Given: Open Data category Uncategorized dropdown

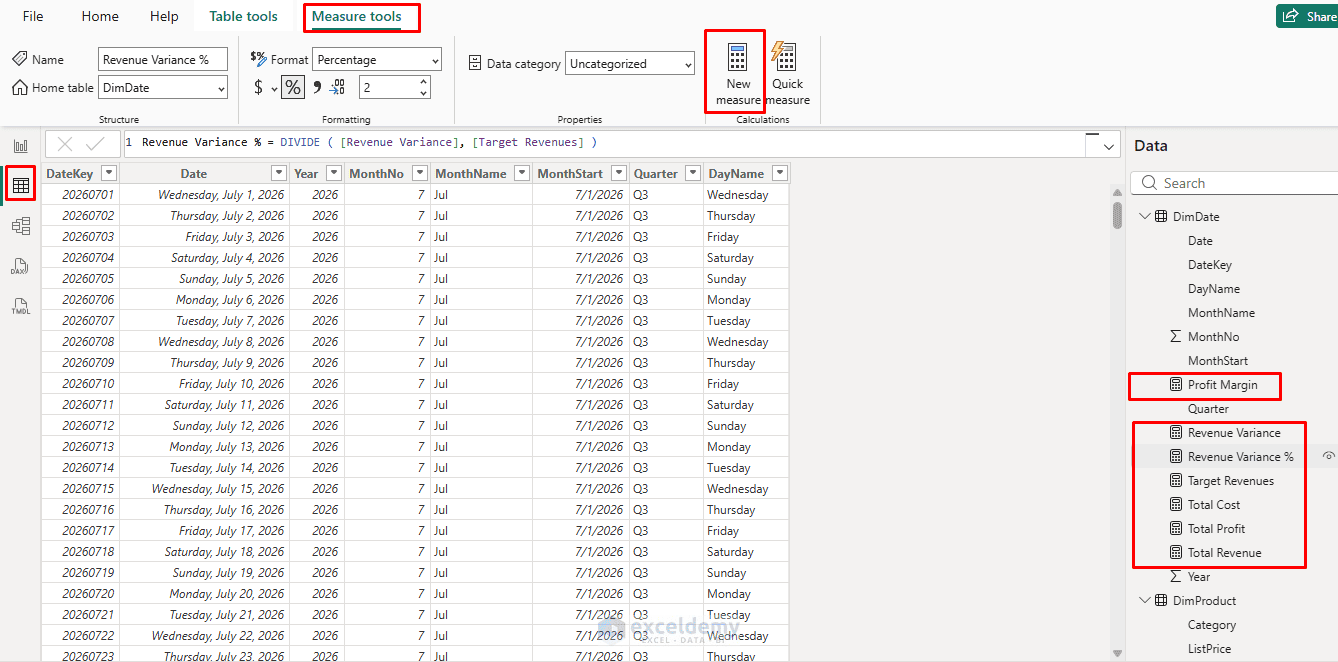Looking at the screenshot, I should (x=630, y=64).
